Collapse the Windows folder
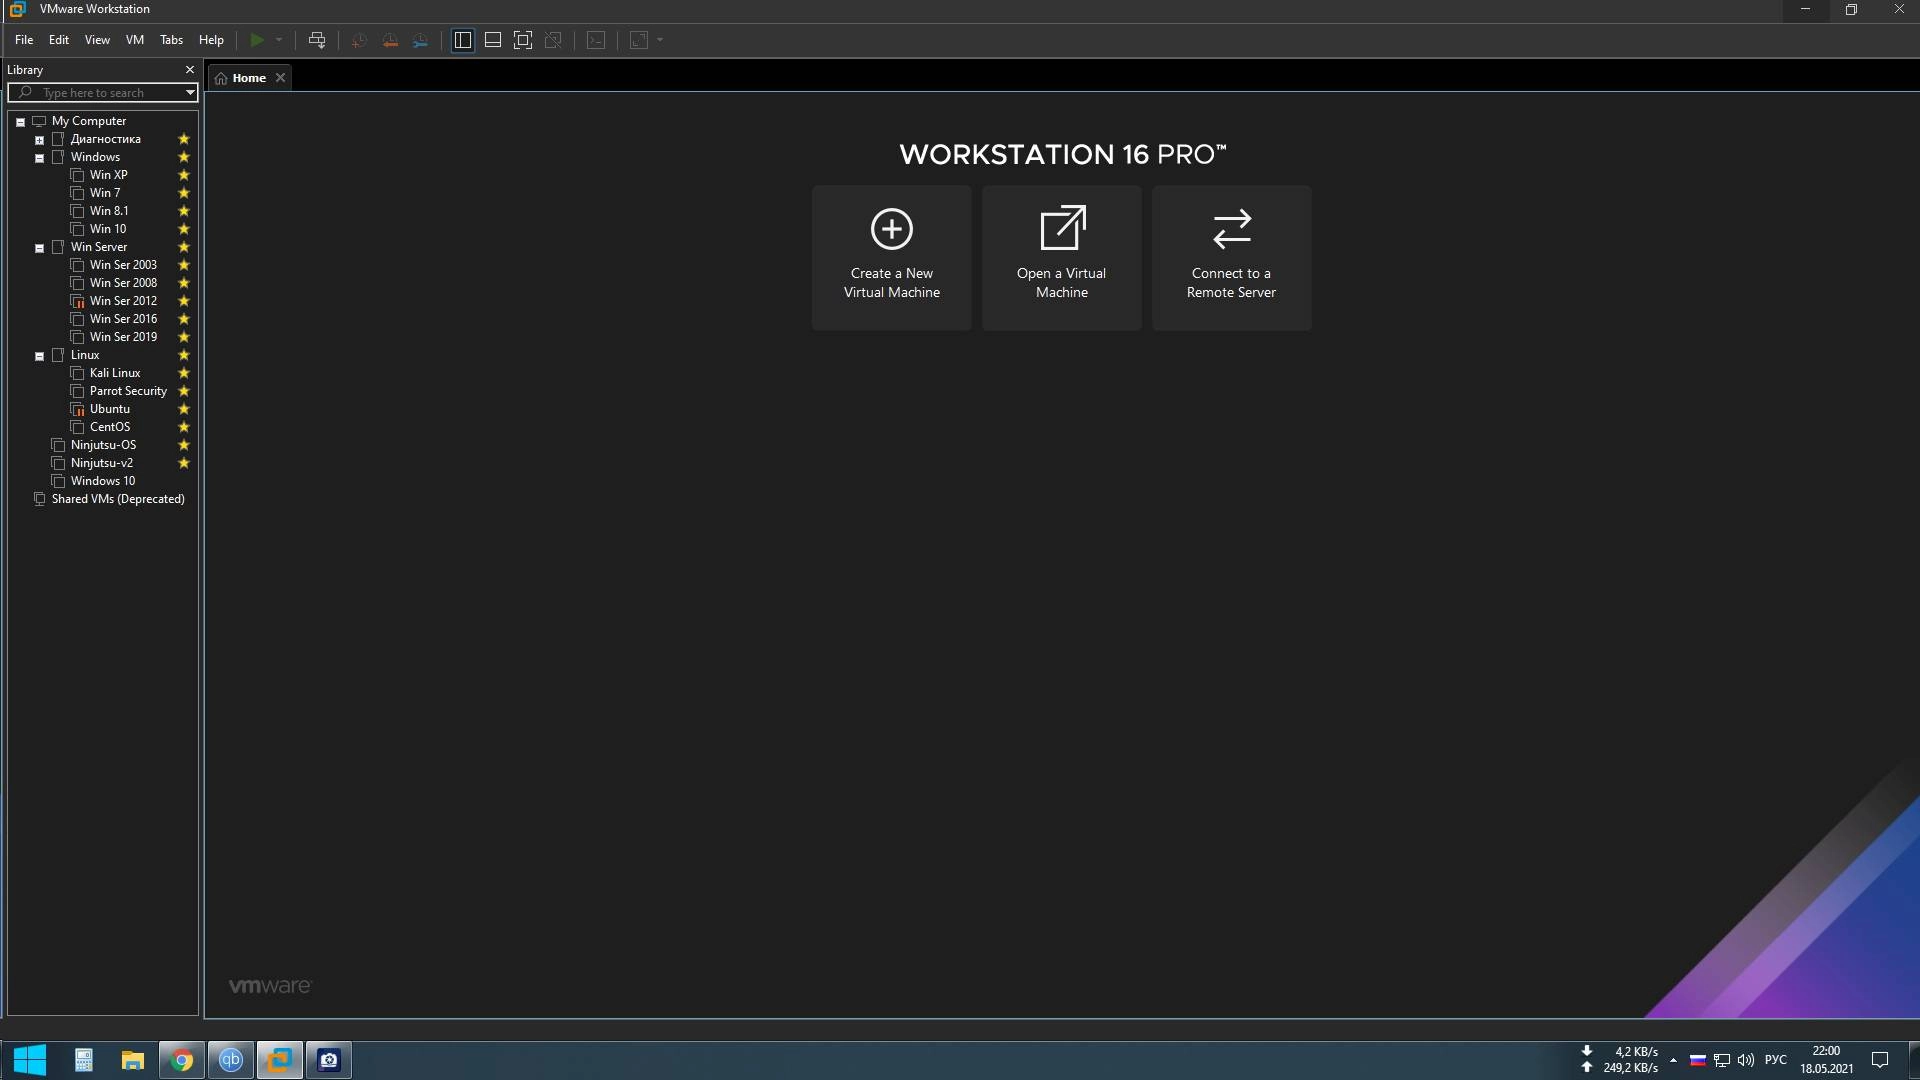The width and height of the screenshot is (1920, 1080). click(x=40, y=158)
